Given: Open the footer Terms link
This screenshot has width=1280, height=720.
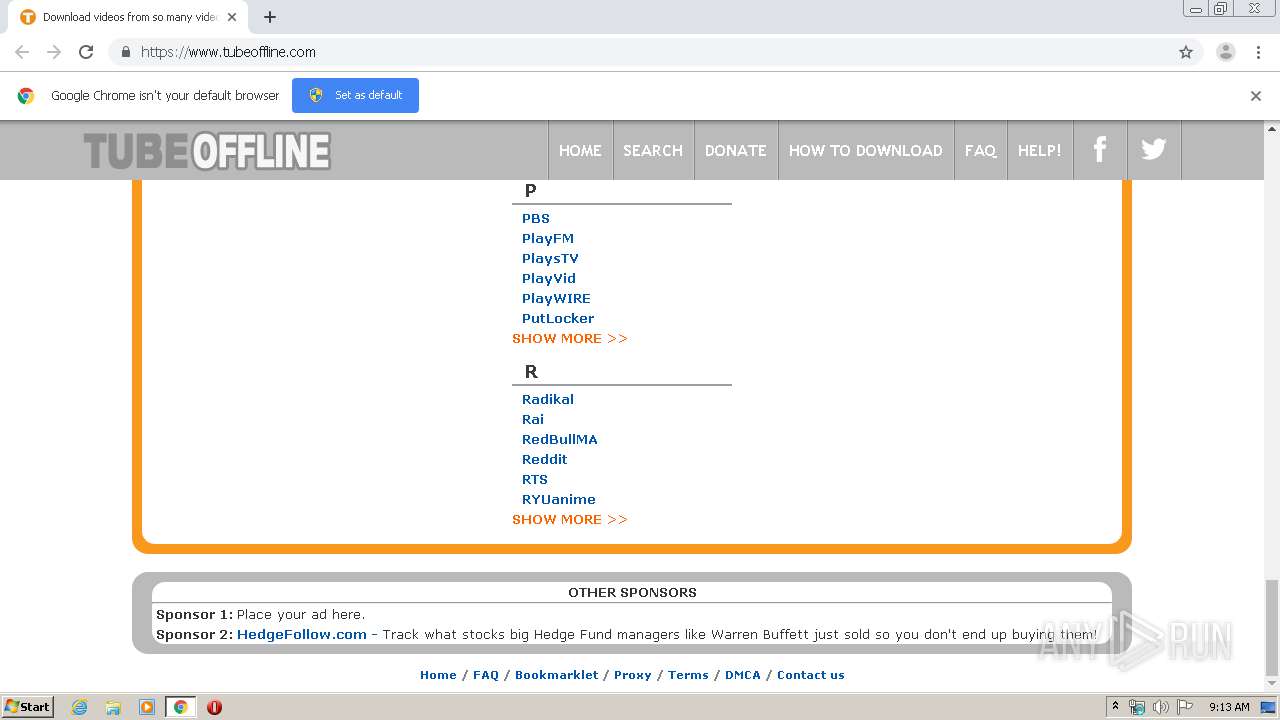Looking at the screenshot, I should pos(688,675).
